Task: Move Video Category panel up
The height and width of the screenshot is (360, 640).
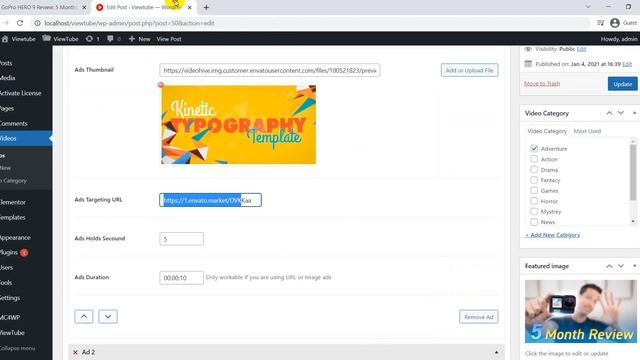Action: [609, 113]
